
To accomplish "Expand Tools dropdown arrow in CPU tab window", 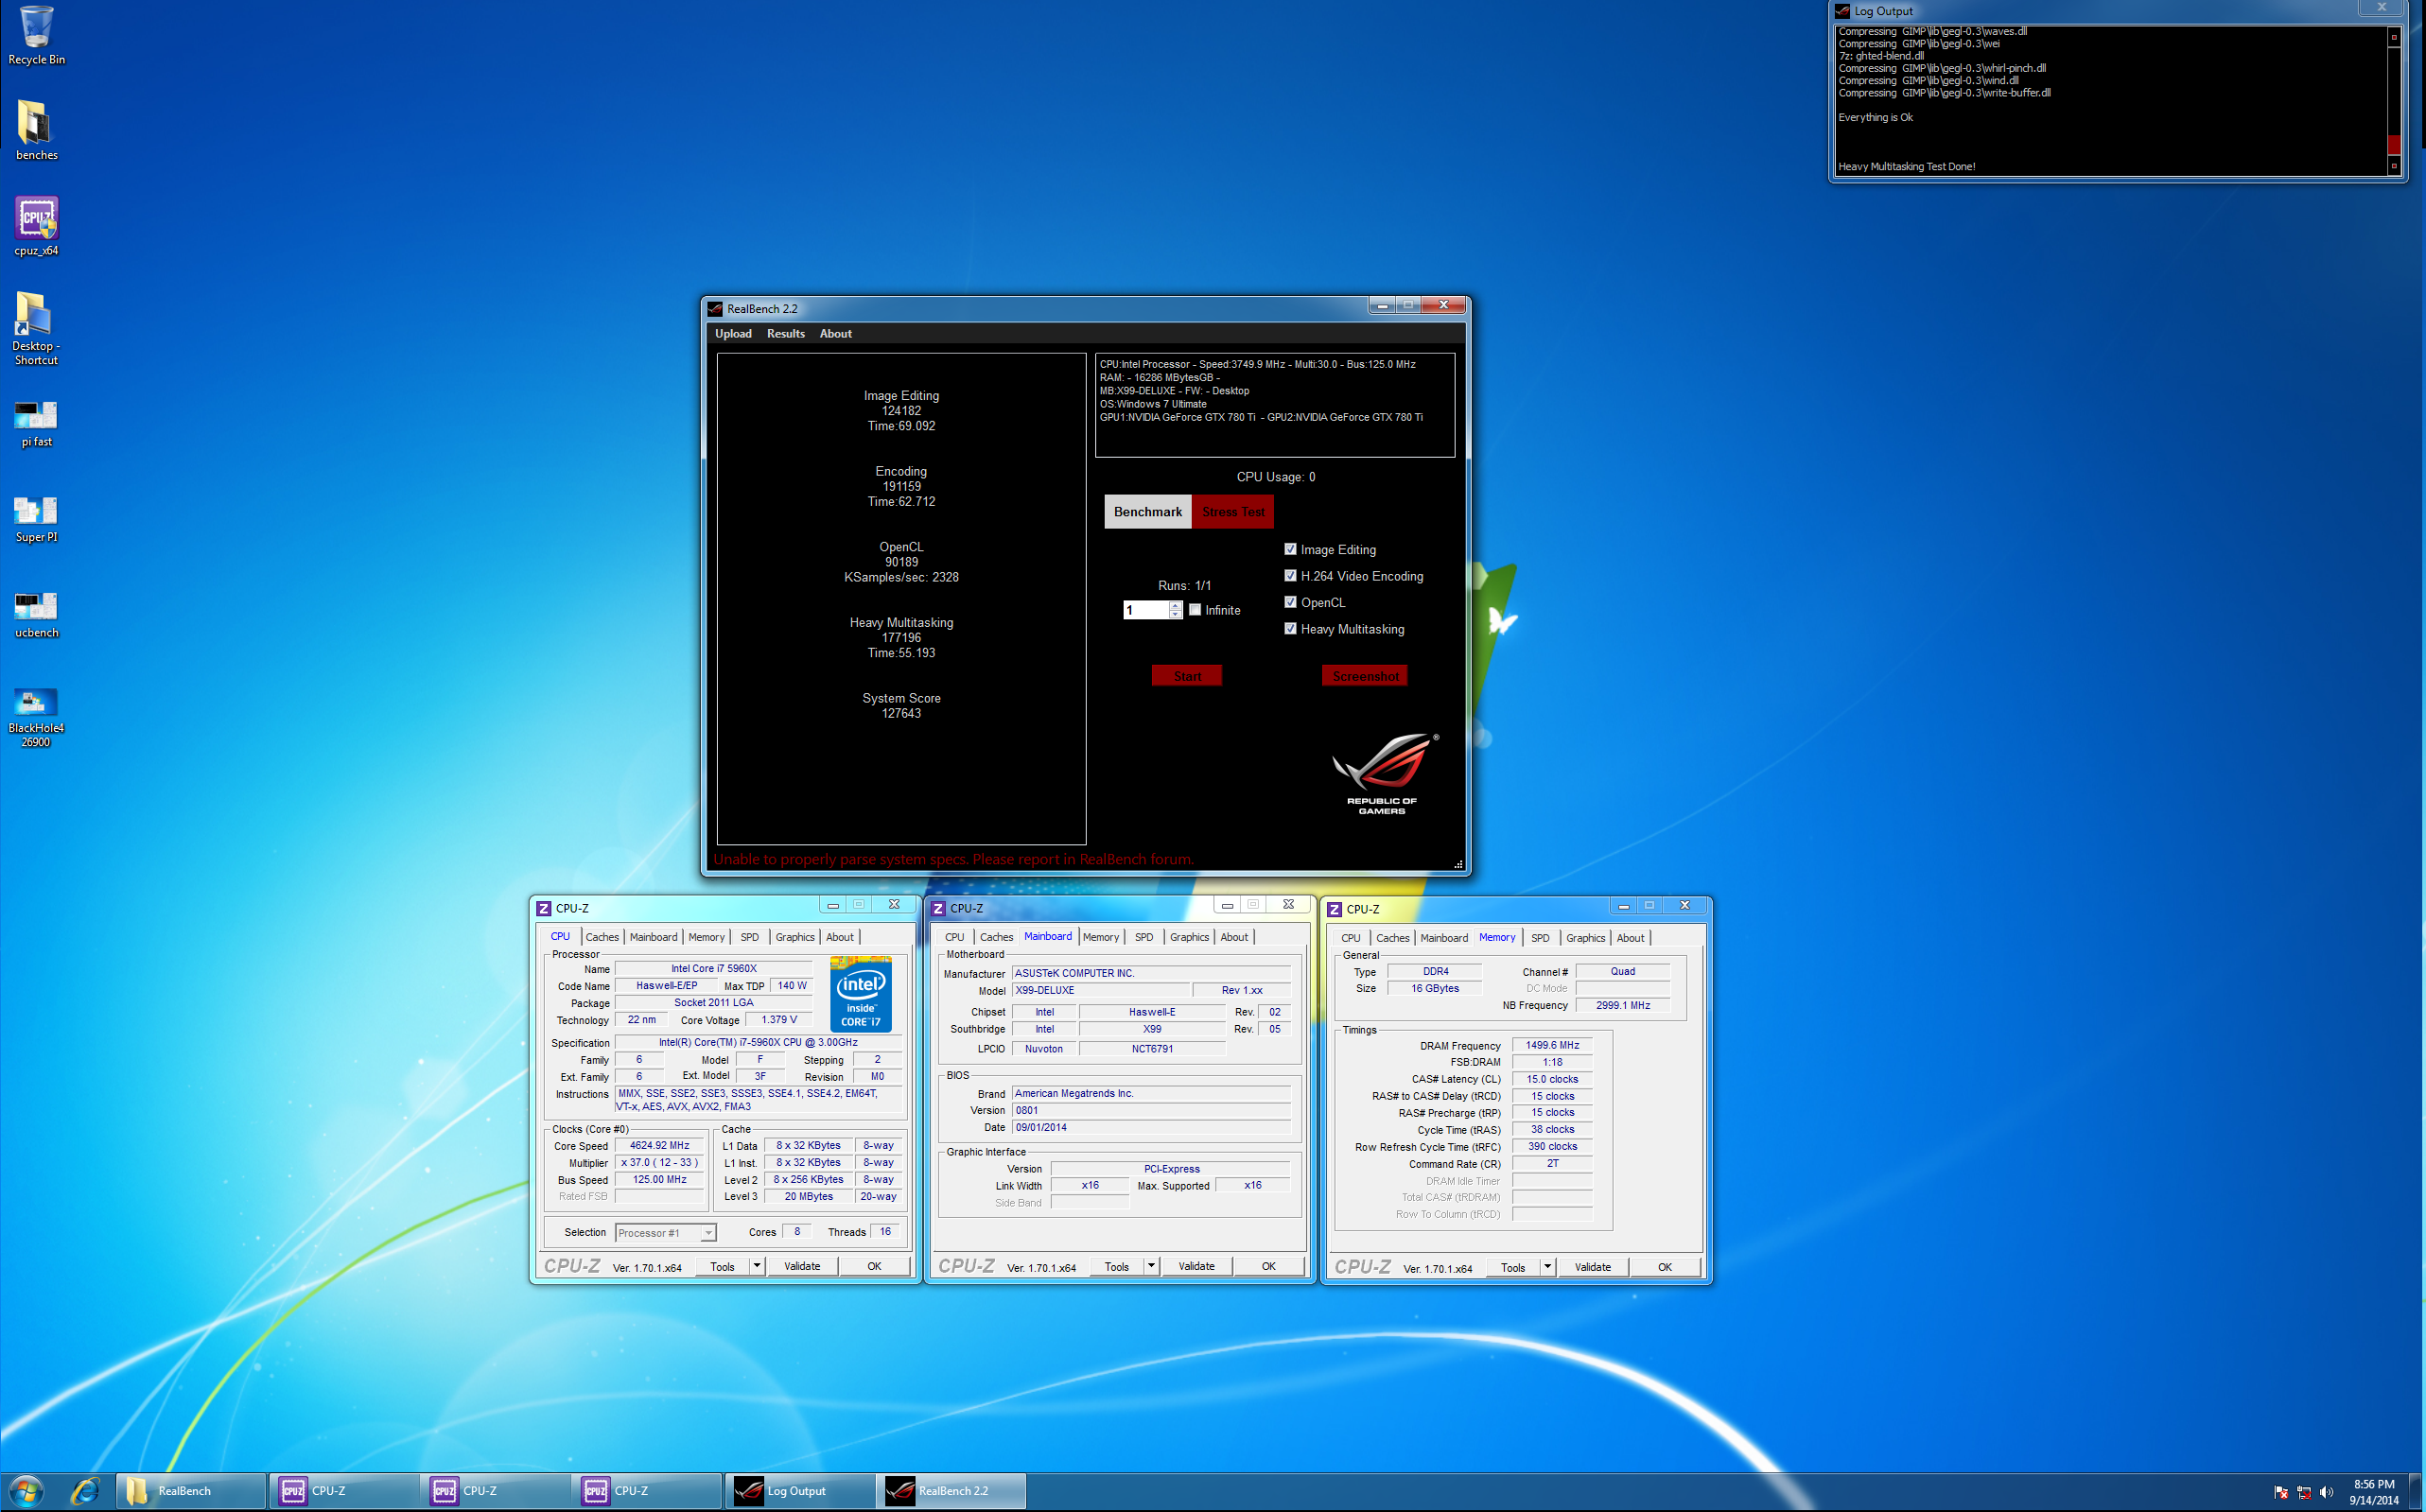I will pyautogui.click(x=757, y=1266).
